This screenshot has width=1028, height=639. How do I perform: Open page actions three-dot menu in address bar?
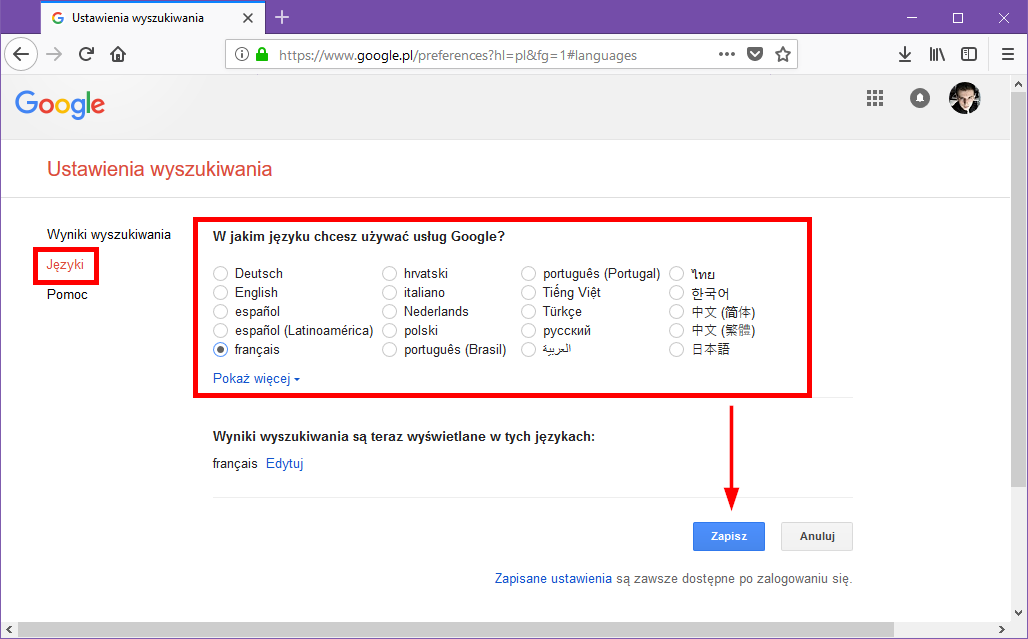(x=727, y=54)
